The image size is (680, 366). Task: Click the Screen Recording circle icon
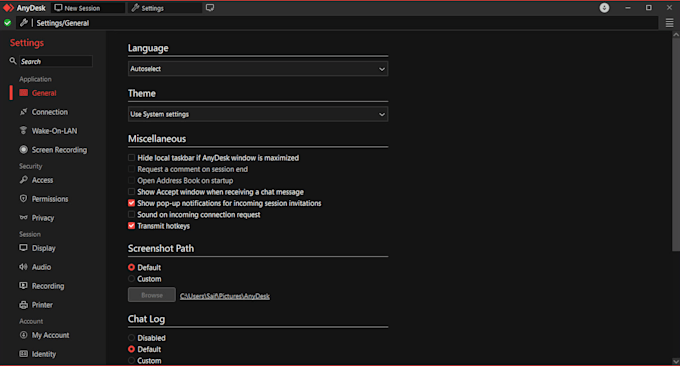click(x=23, y=150)
